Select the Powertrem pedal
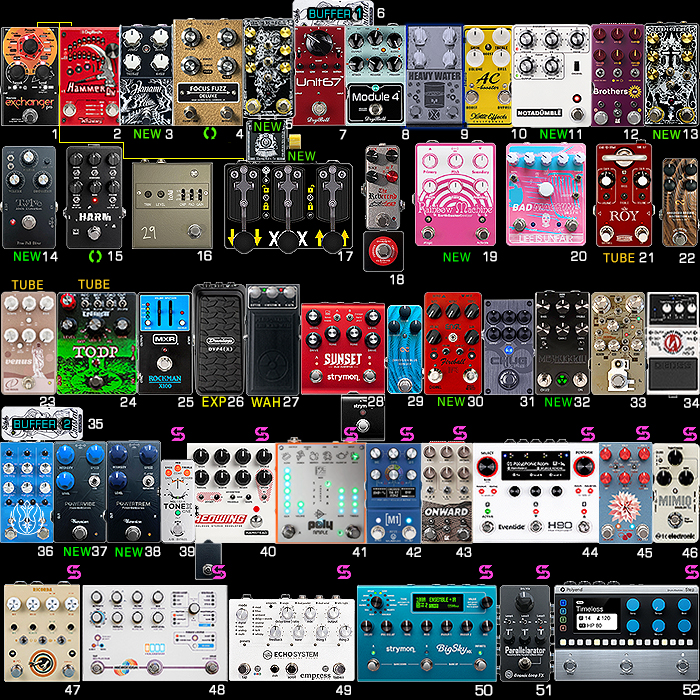The width and height of the screenshot is (700, 700). 133,492
